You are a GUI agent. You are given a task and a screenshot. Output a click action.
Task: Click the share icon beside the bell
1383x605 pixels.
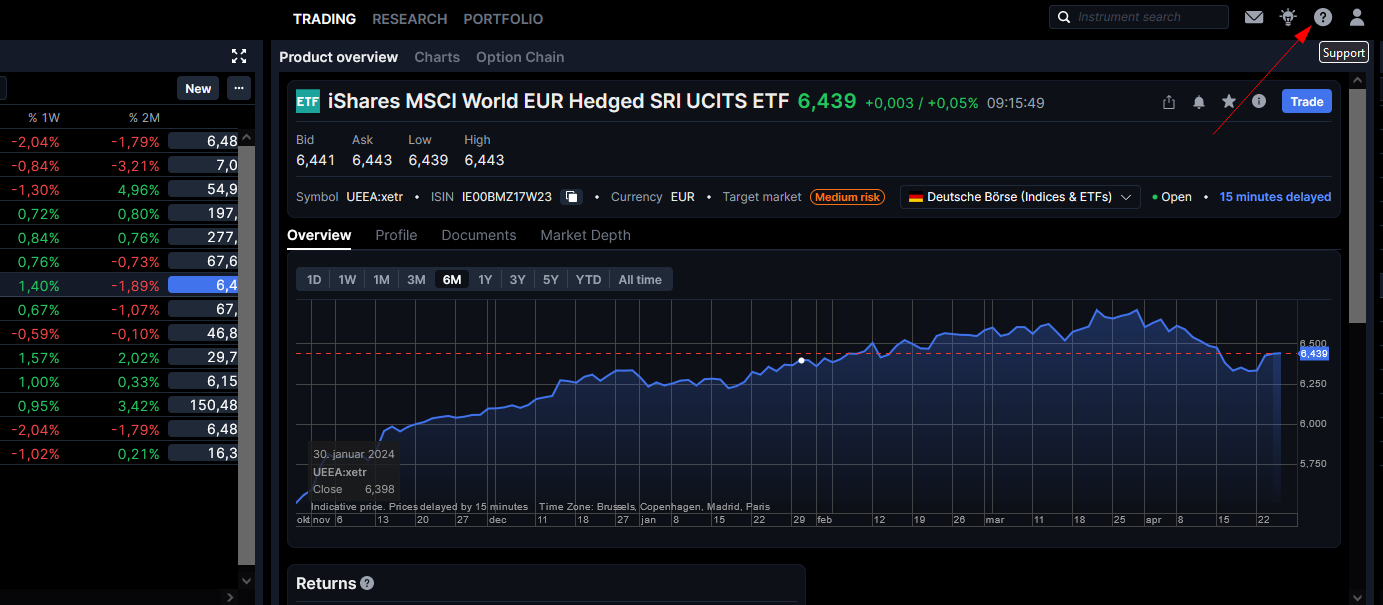click(x=1168, y=102)
